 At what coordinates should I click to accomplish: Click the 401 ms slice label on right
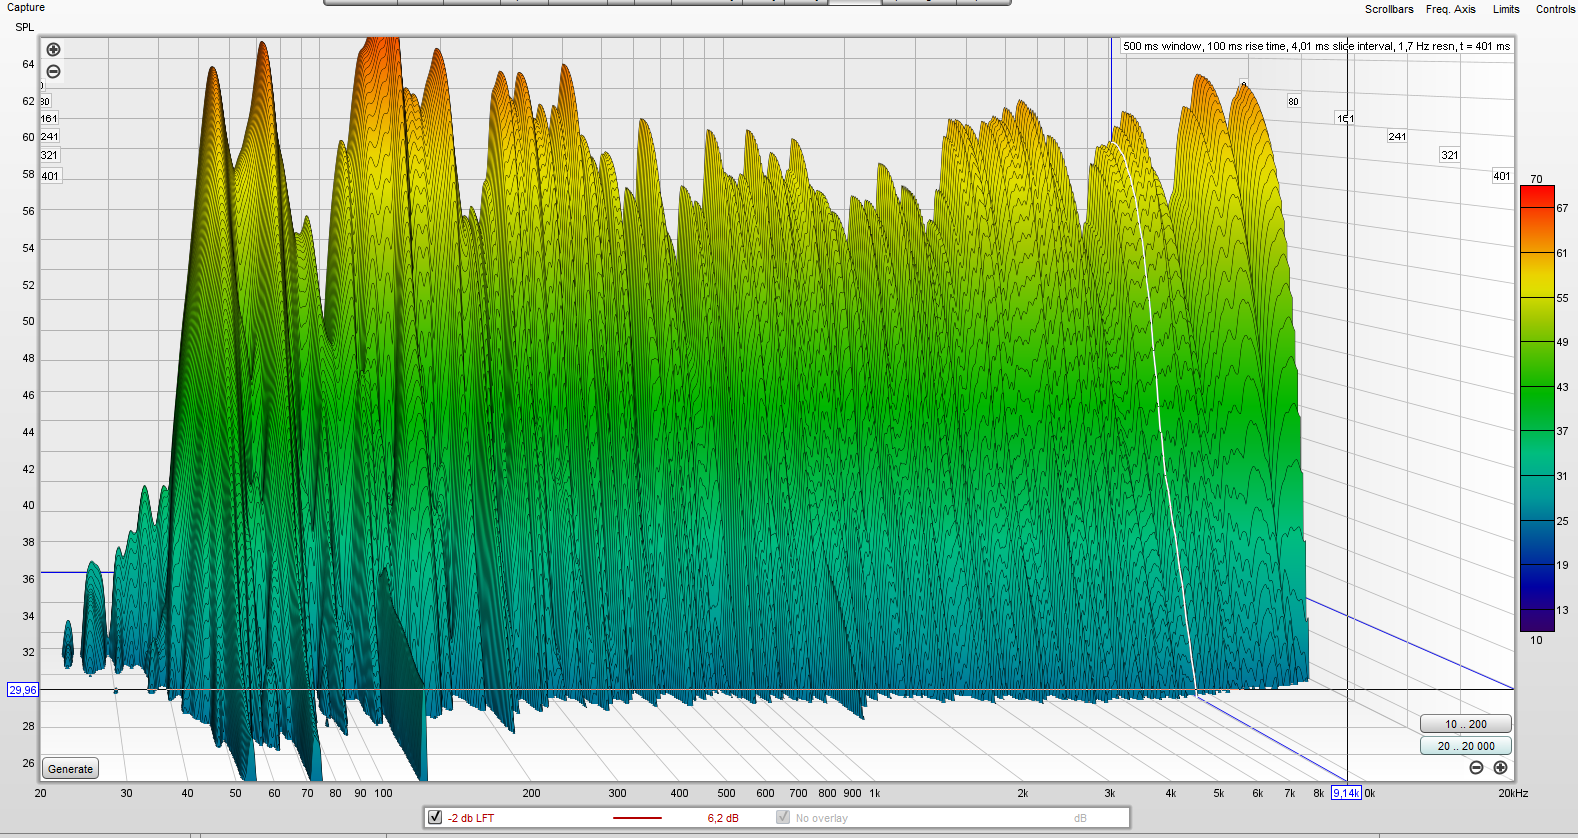1501,176
